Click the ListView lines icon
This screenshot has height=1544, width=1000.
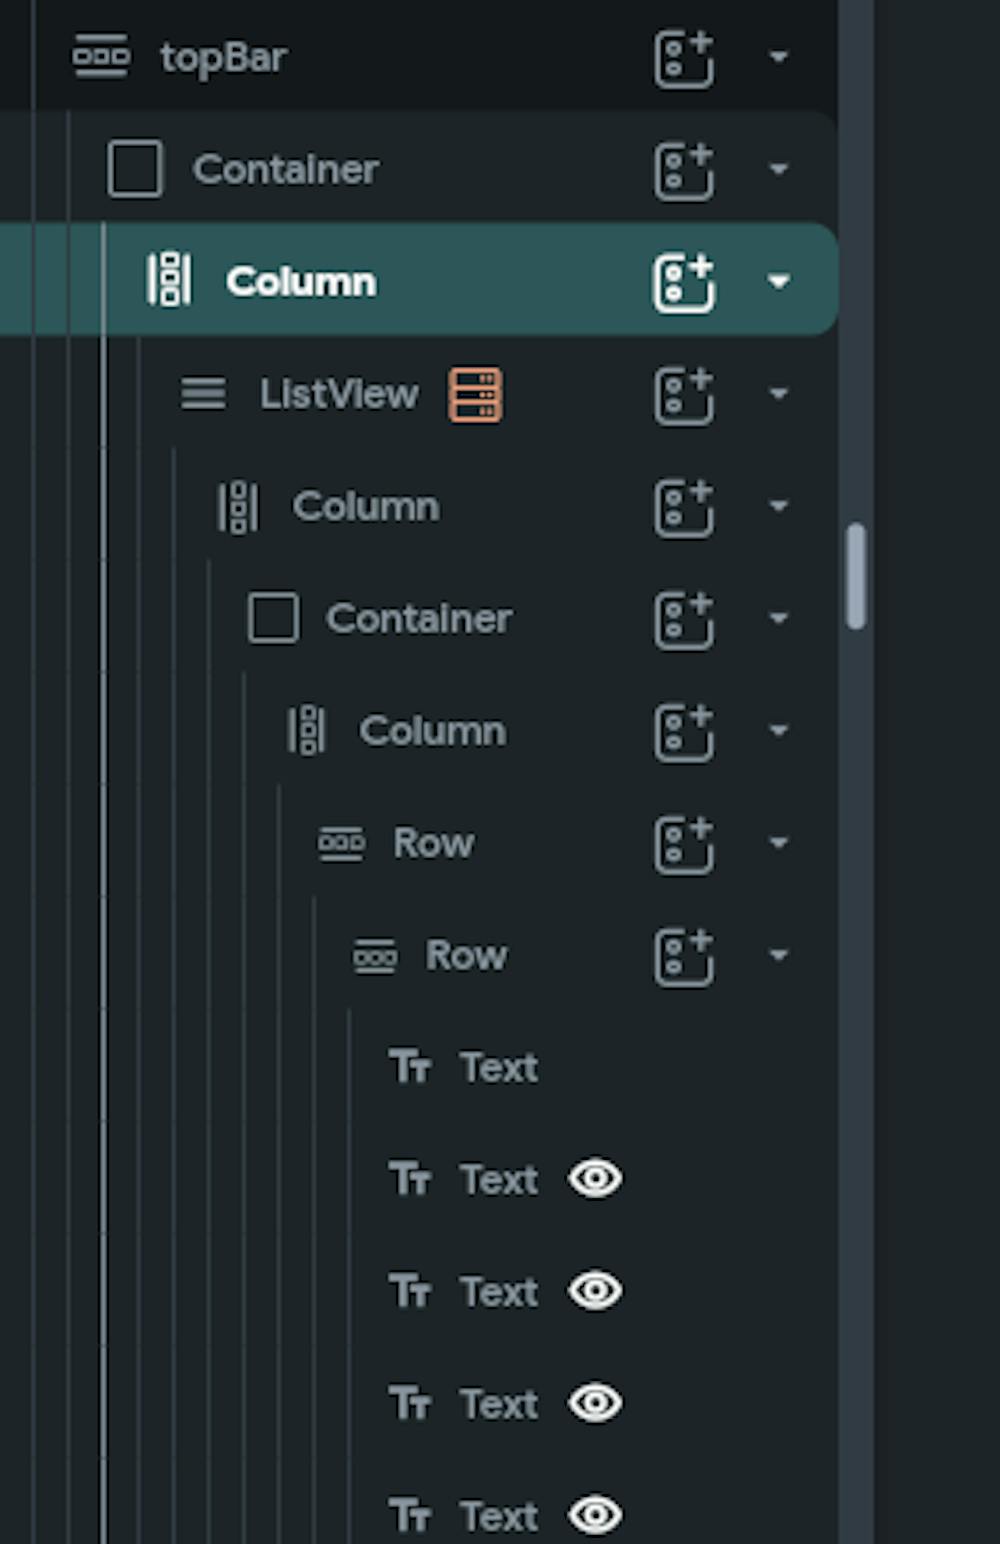pos(203,394)
